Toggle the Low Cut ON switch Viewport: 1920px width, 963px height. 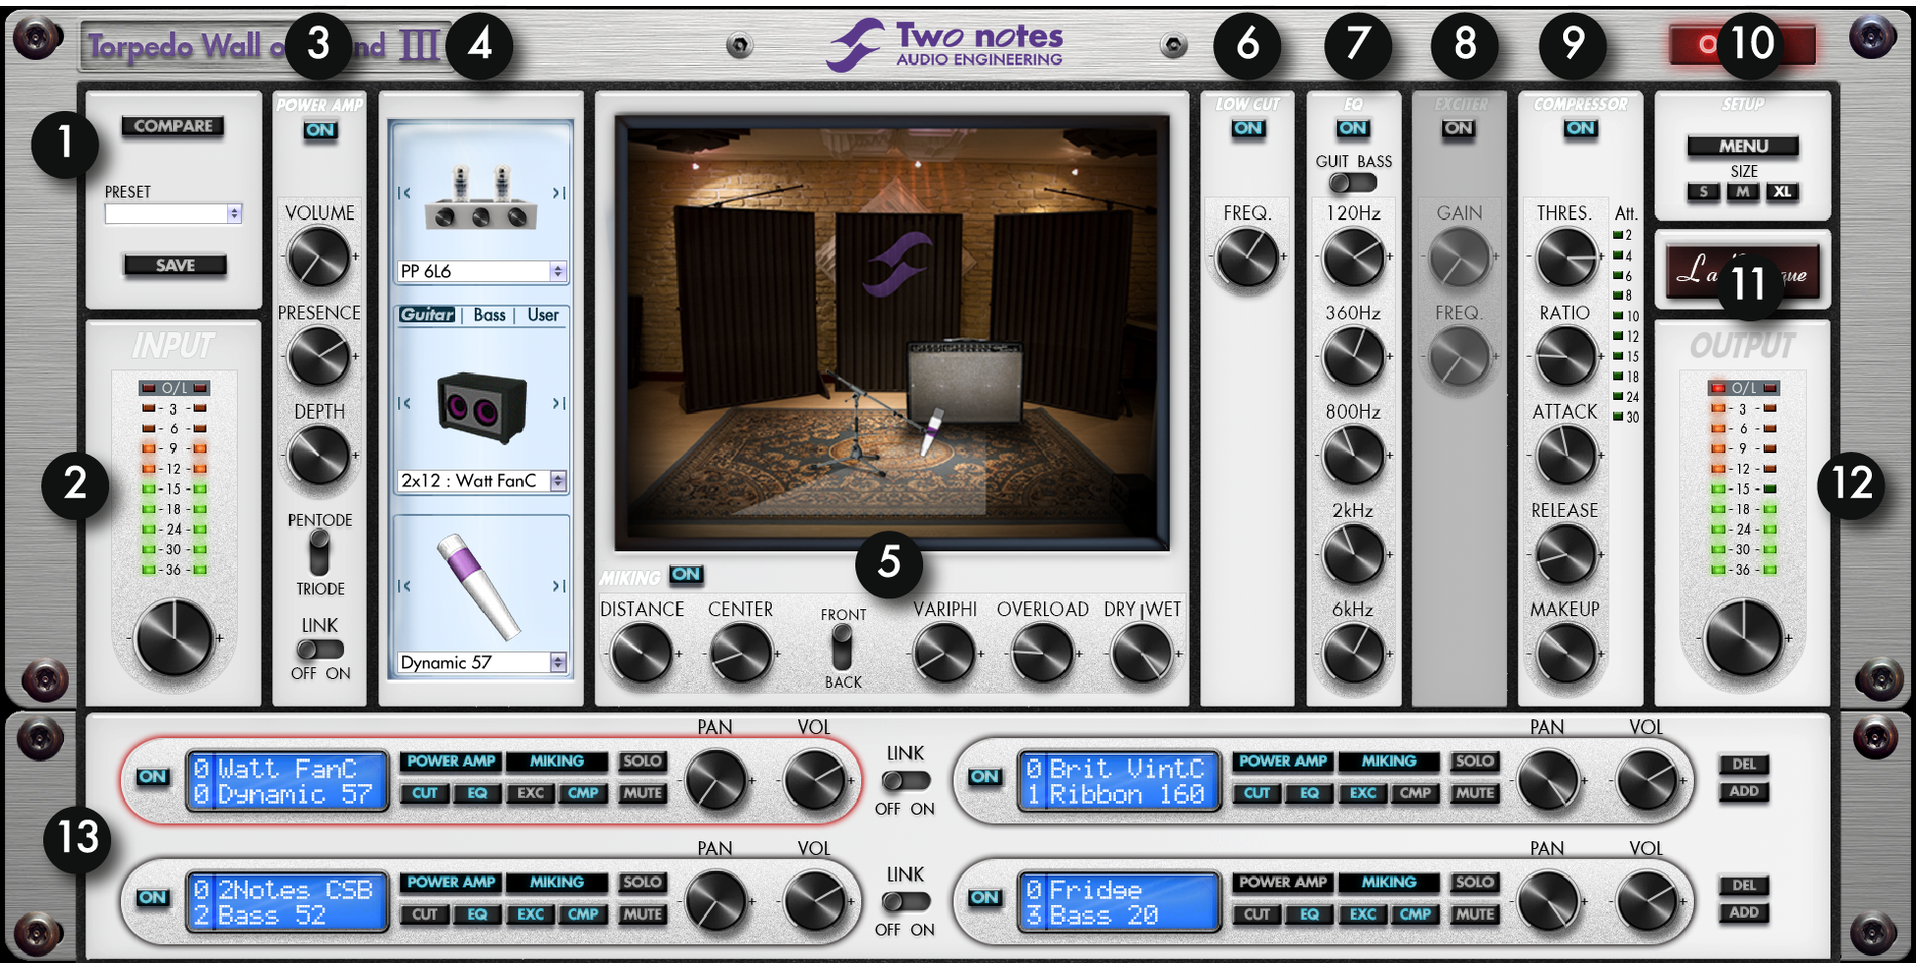coord(1248,128)
